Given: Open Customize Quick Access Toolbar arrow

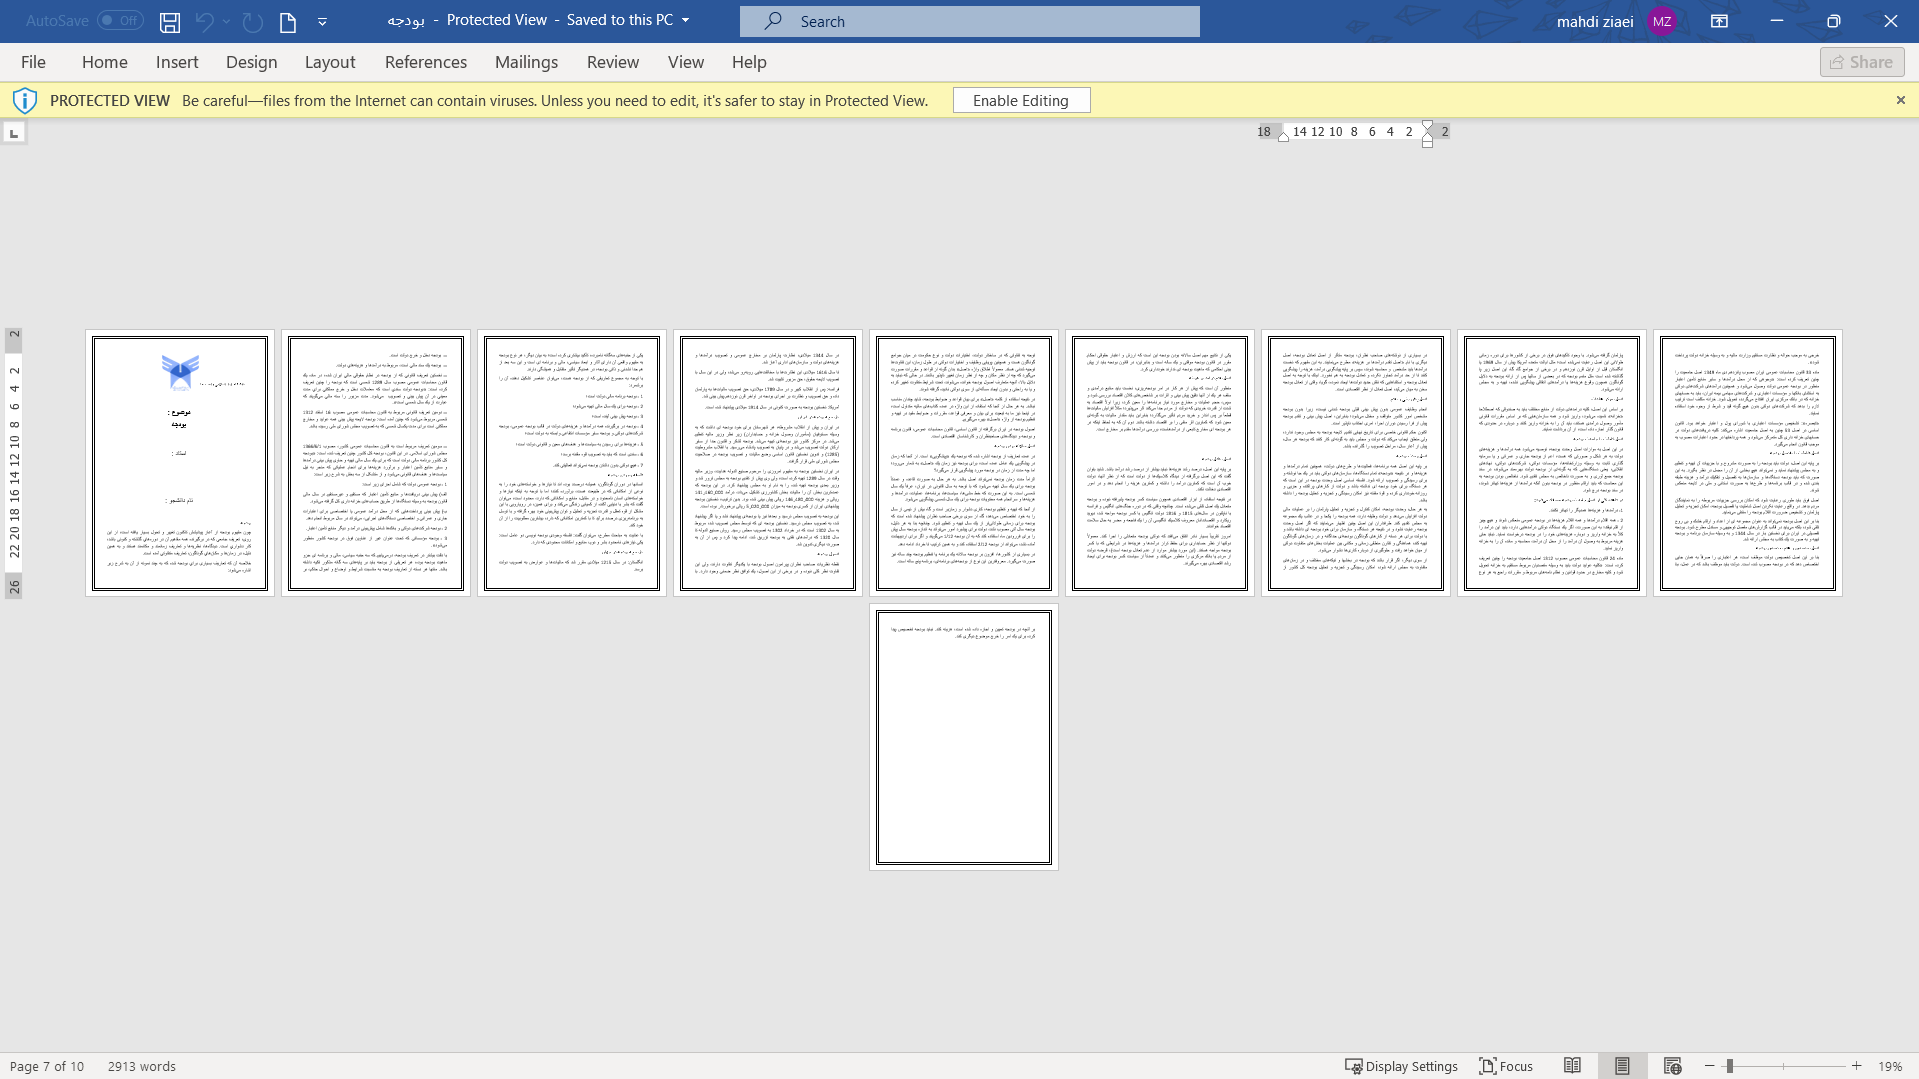Looking at the screenshot, I should pos(322,21).
